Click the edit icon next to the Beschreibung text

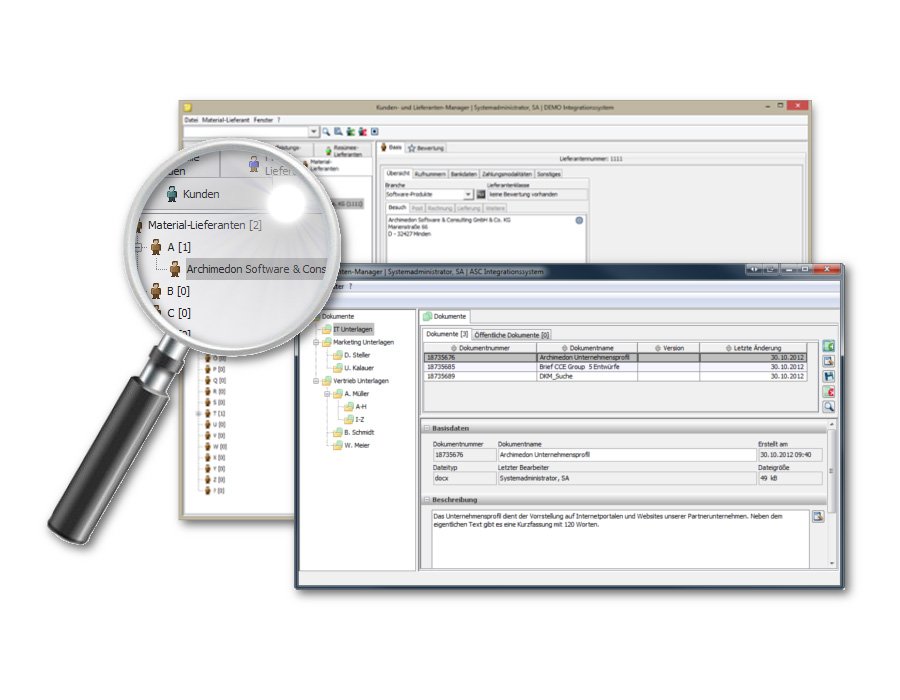coord(818,516)
